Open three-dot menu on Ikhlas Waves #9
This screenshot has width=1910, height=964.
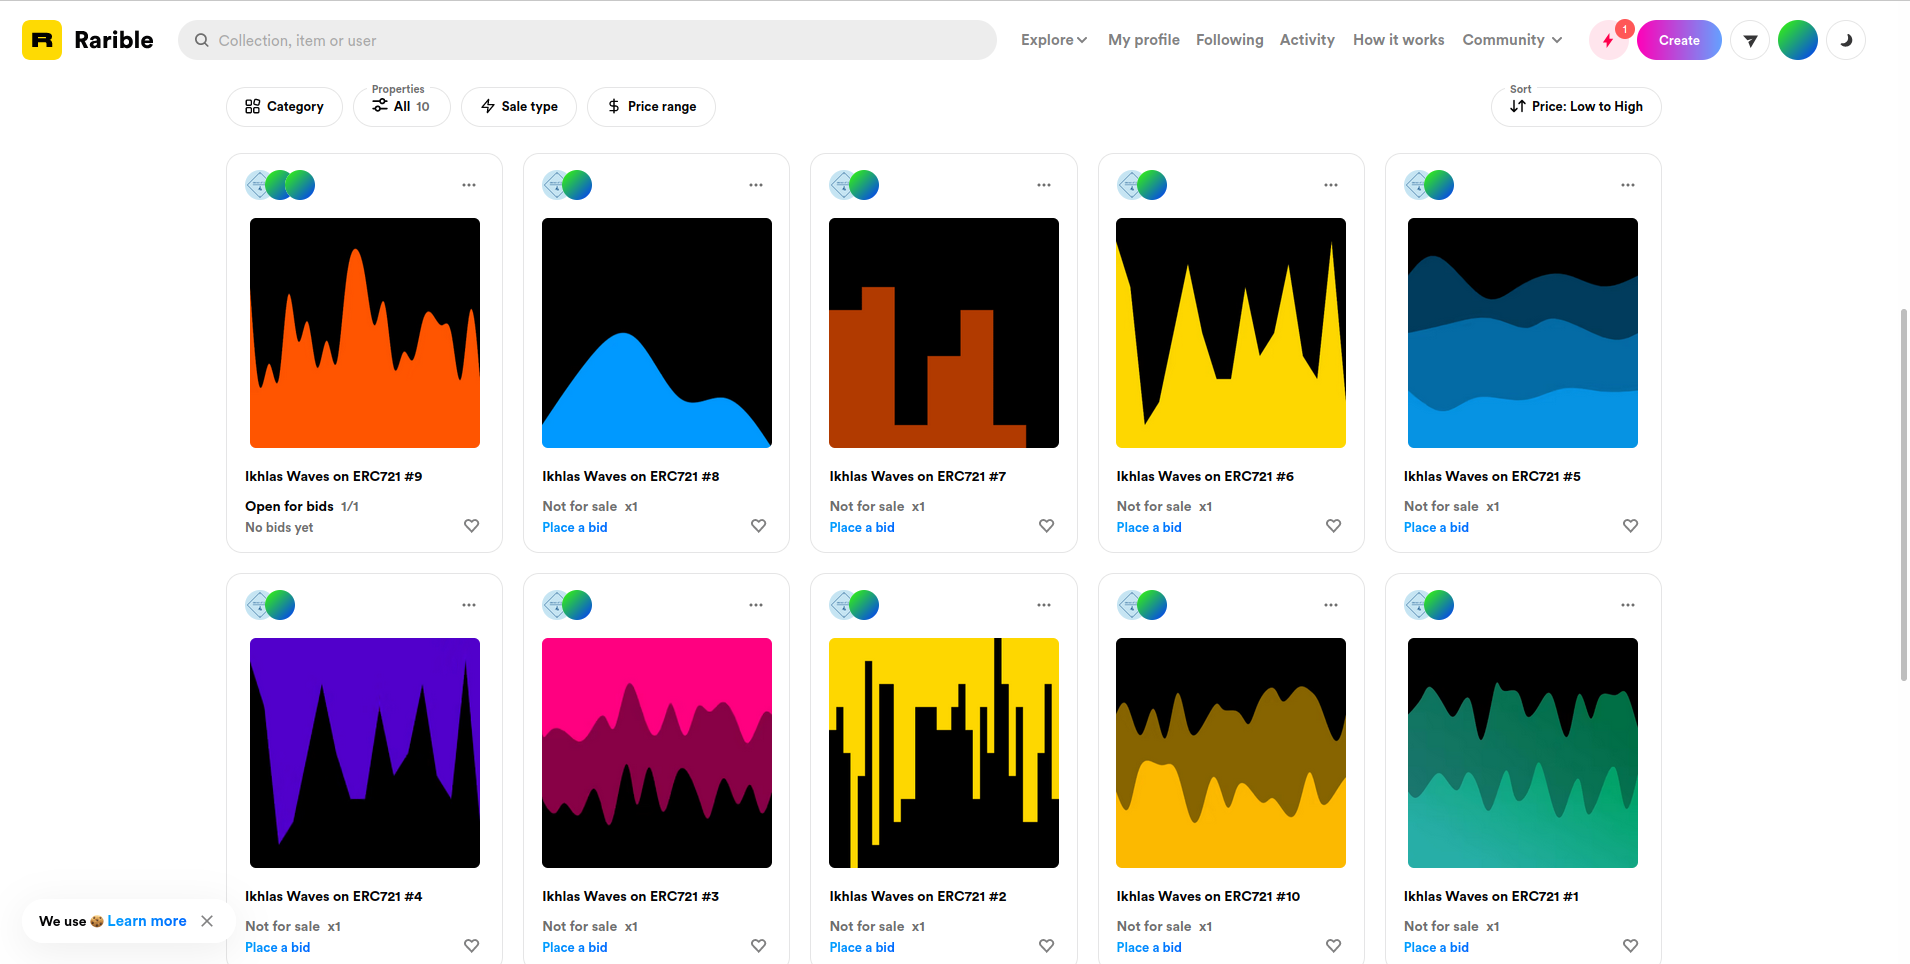tap(469, 185)
